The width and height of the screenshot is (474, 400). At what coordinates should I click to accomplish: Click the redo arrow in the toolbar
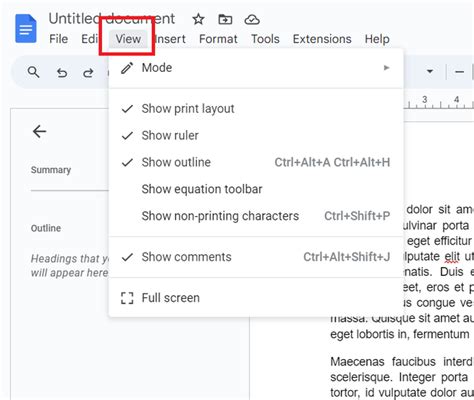point(88,72)
